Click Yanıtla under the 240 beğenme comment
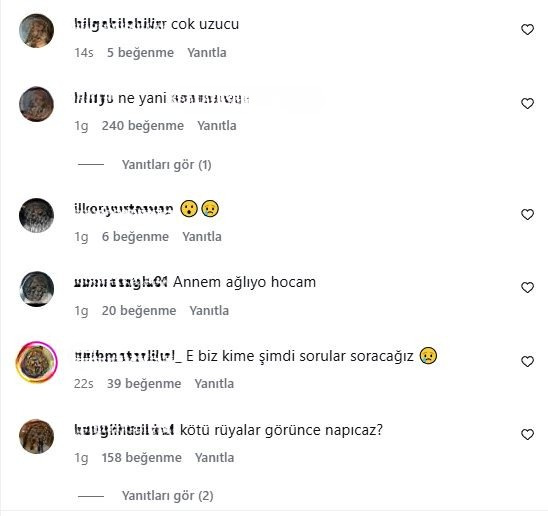Image resolution: width=548 pixels, height=516 pixels. click(217, 126)
